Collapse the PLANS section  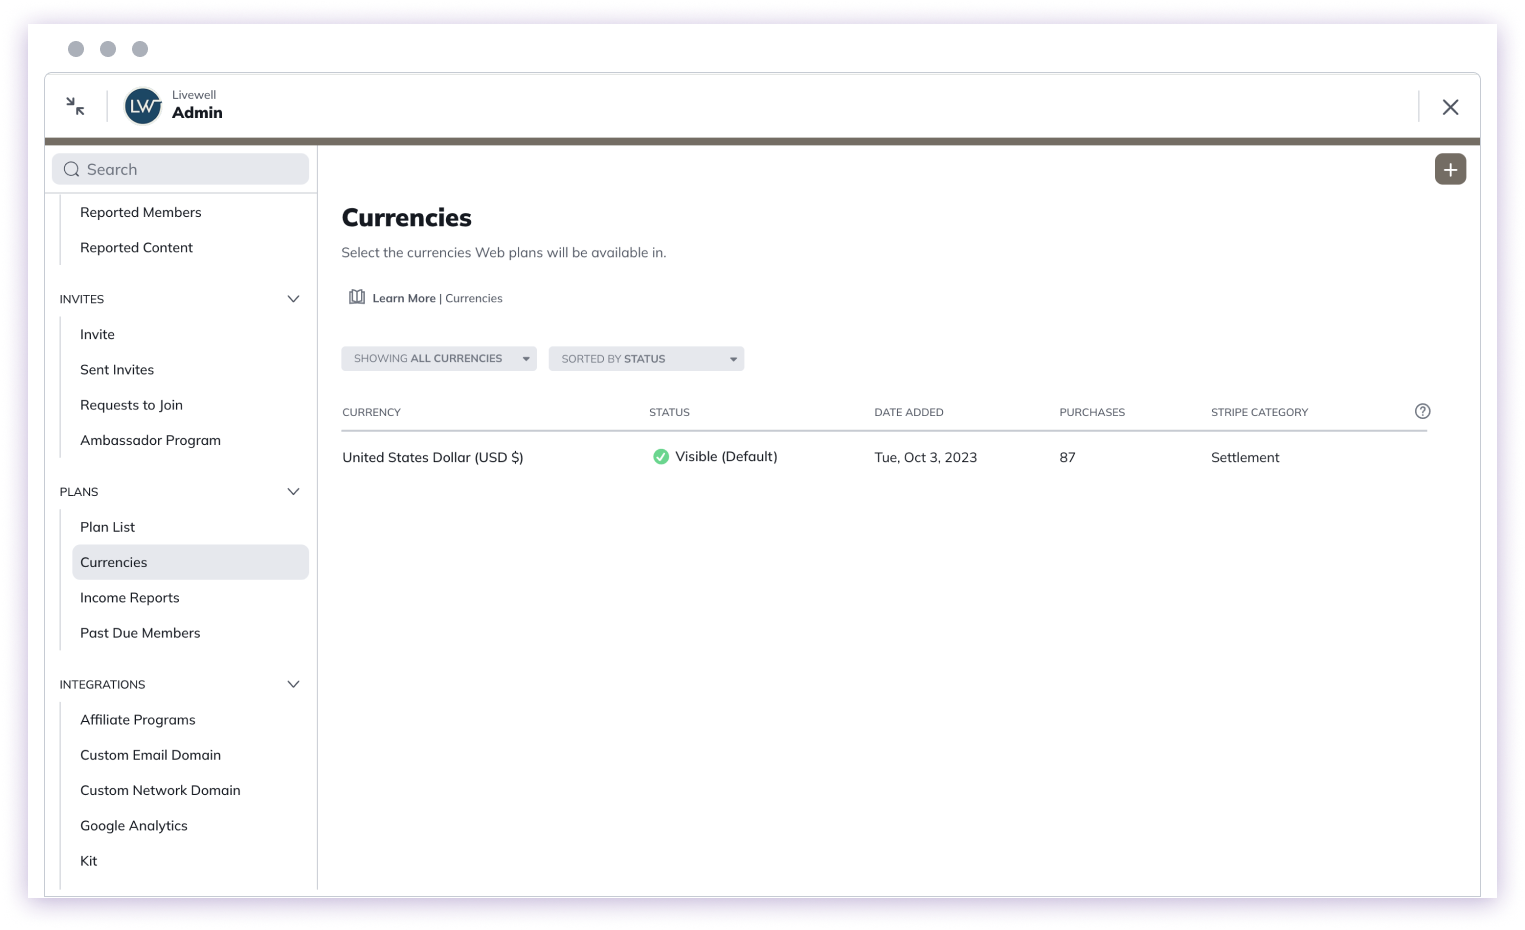(293, 491)
